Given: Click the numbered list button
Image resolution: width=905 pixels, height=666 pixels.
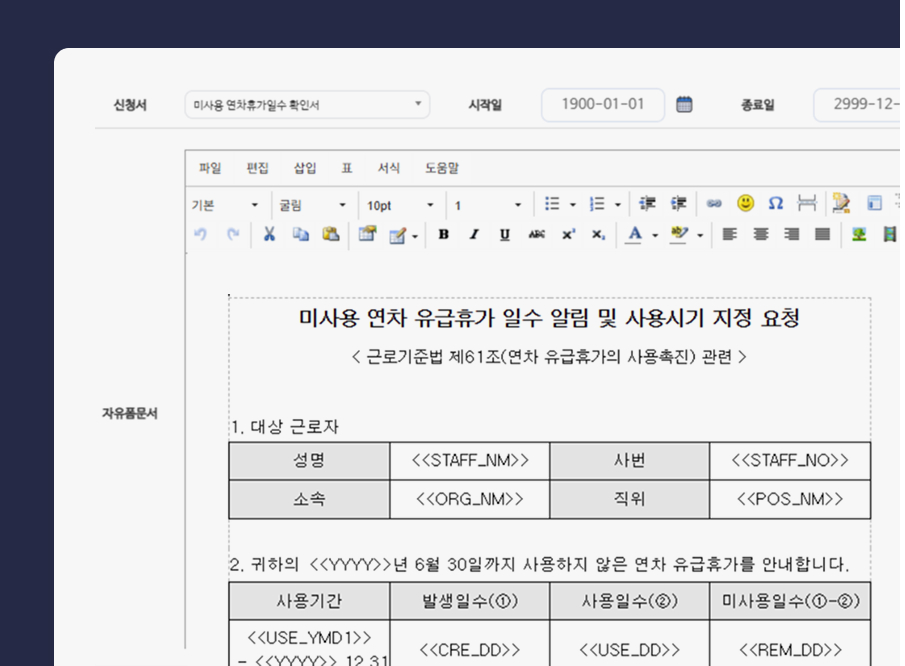Looking at the screenshot, I should point(598,204).
